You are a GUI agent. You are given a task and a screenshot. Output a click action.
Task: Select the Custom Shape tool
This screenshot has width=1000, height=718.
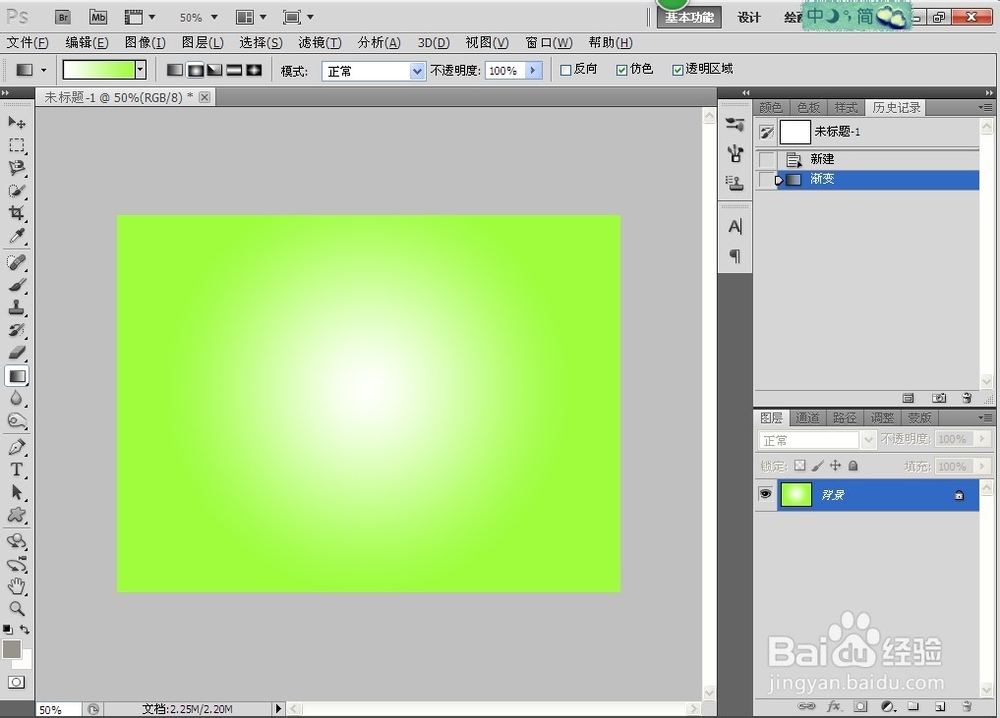tap(17, 515)
